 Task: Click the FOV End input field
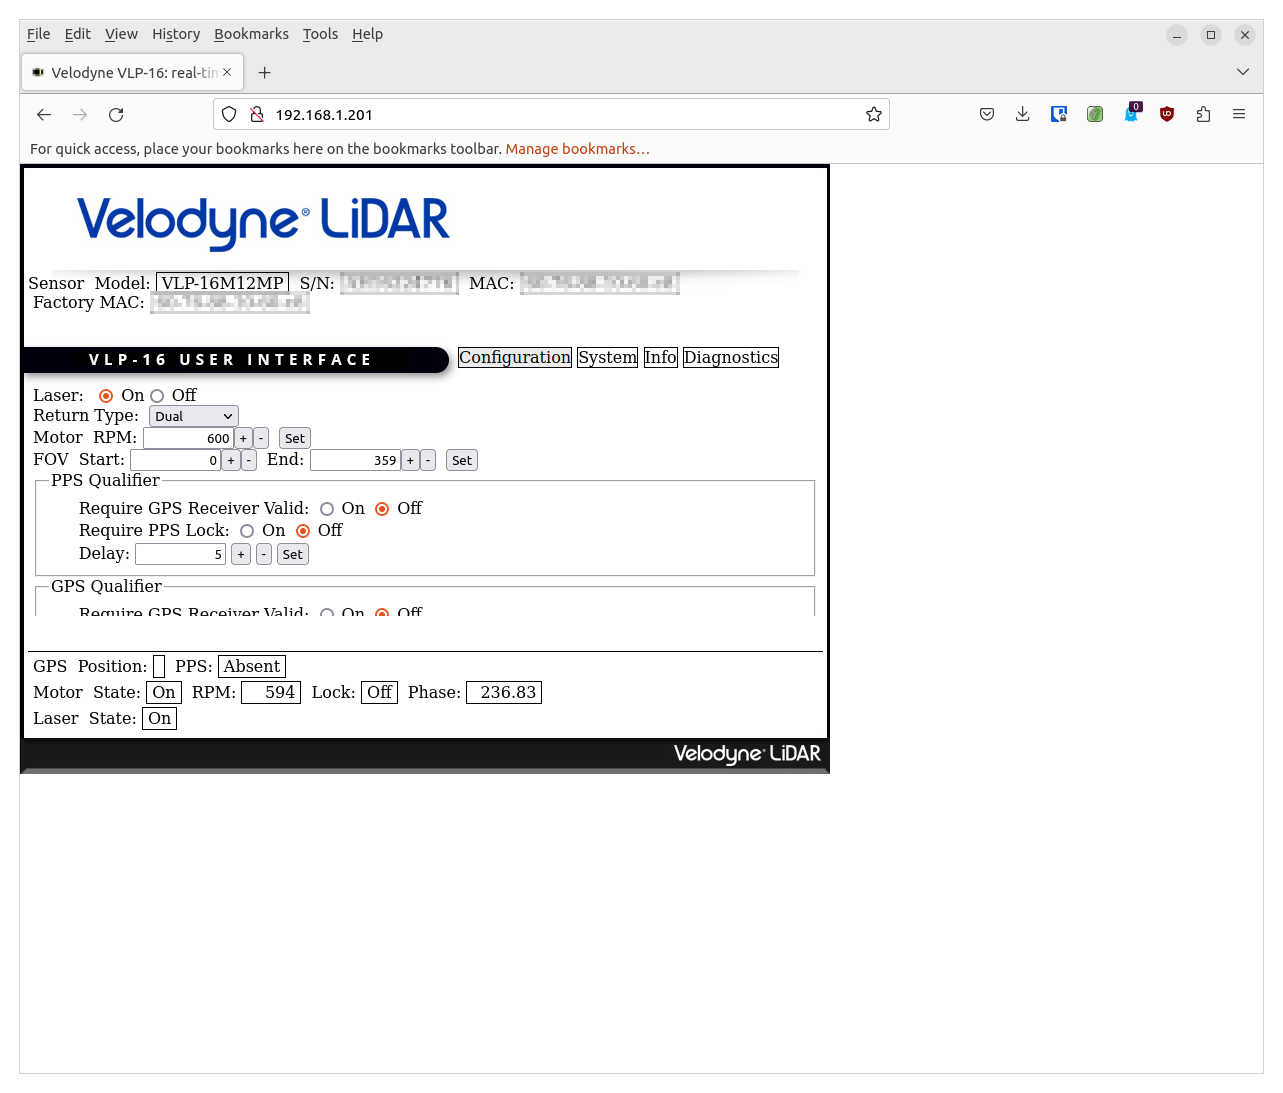click(355, 460)
